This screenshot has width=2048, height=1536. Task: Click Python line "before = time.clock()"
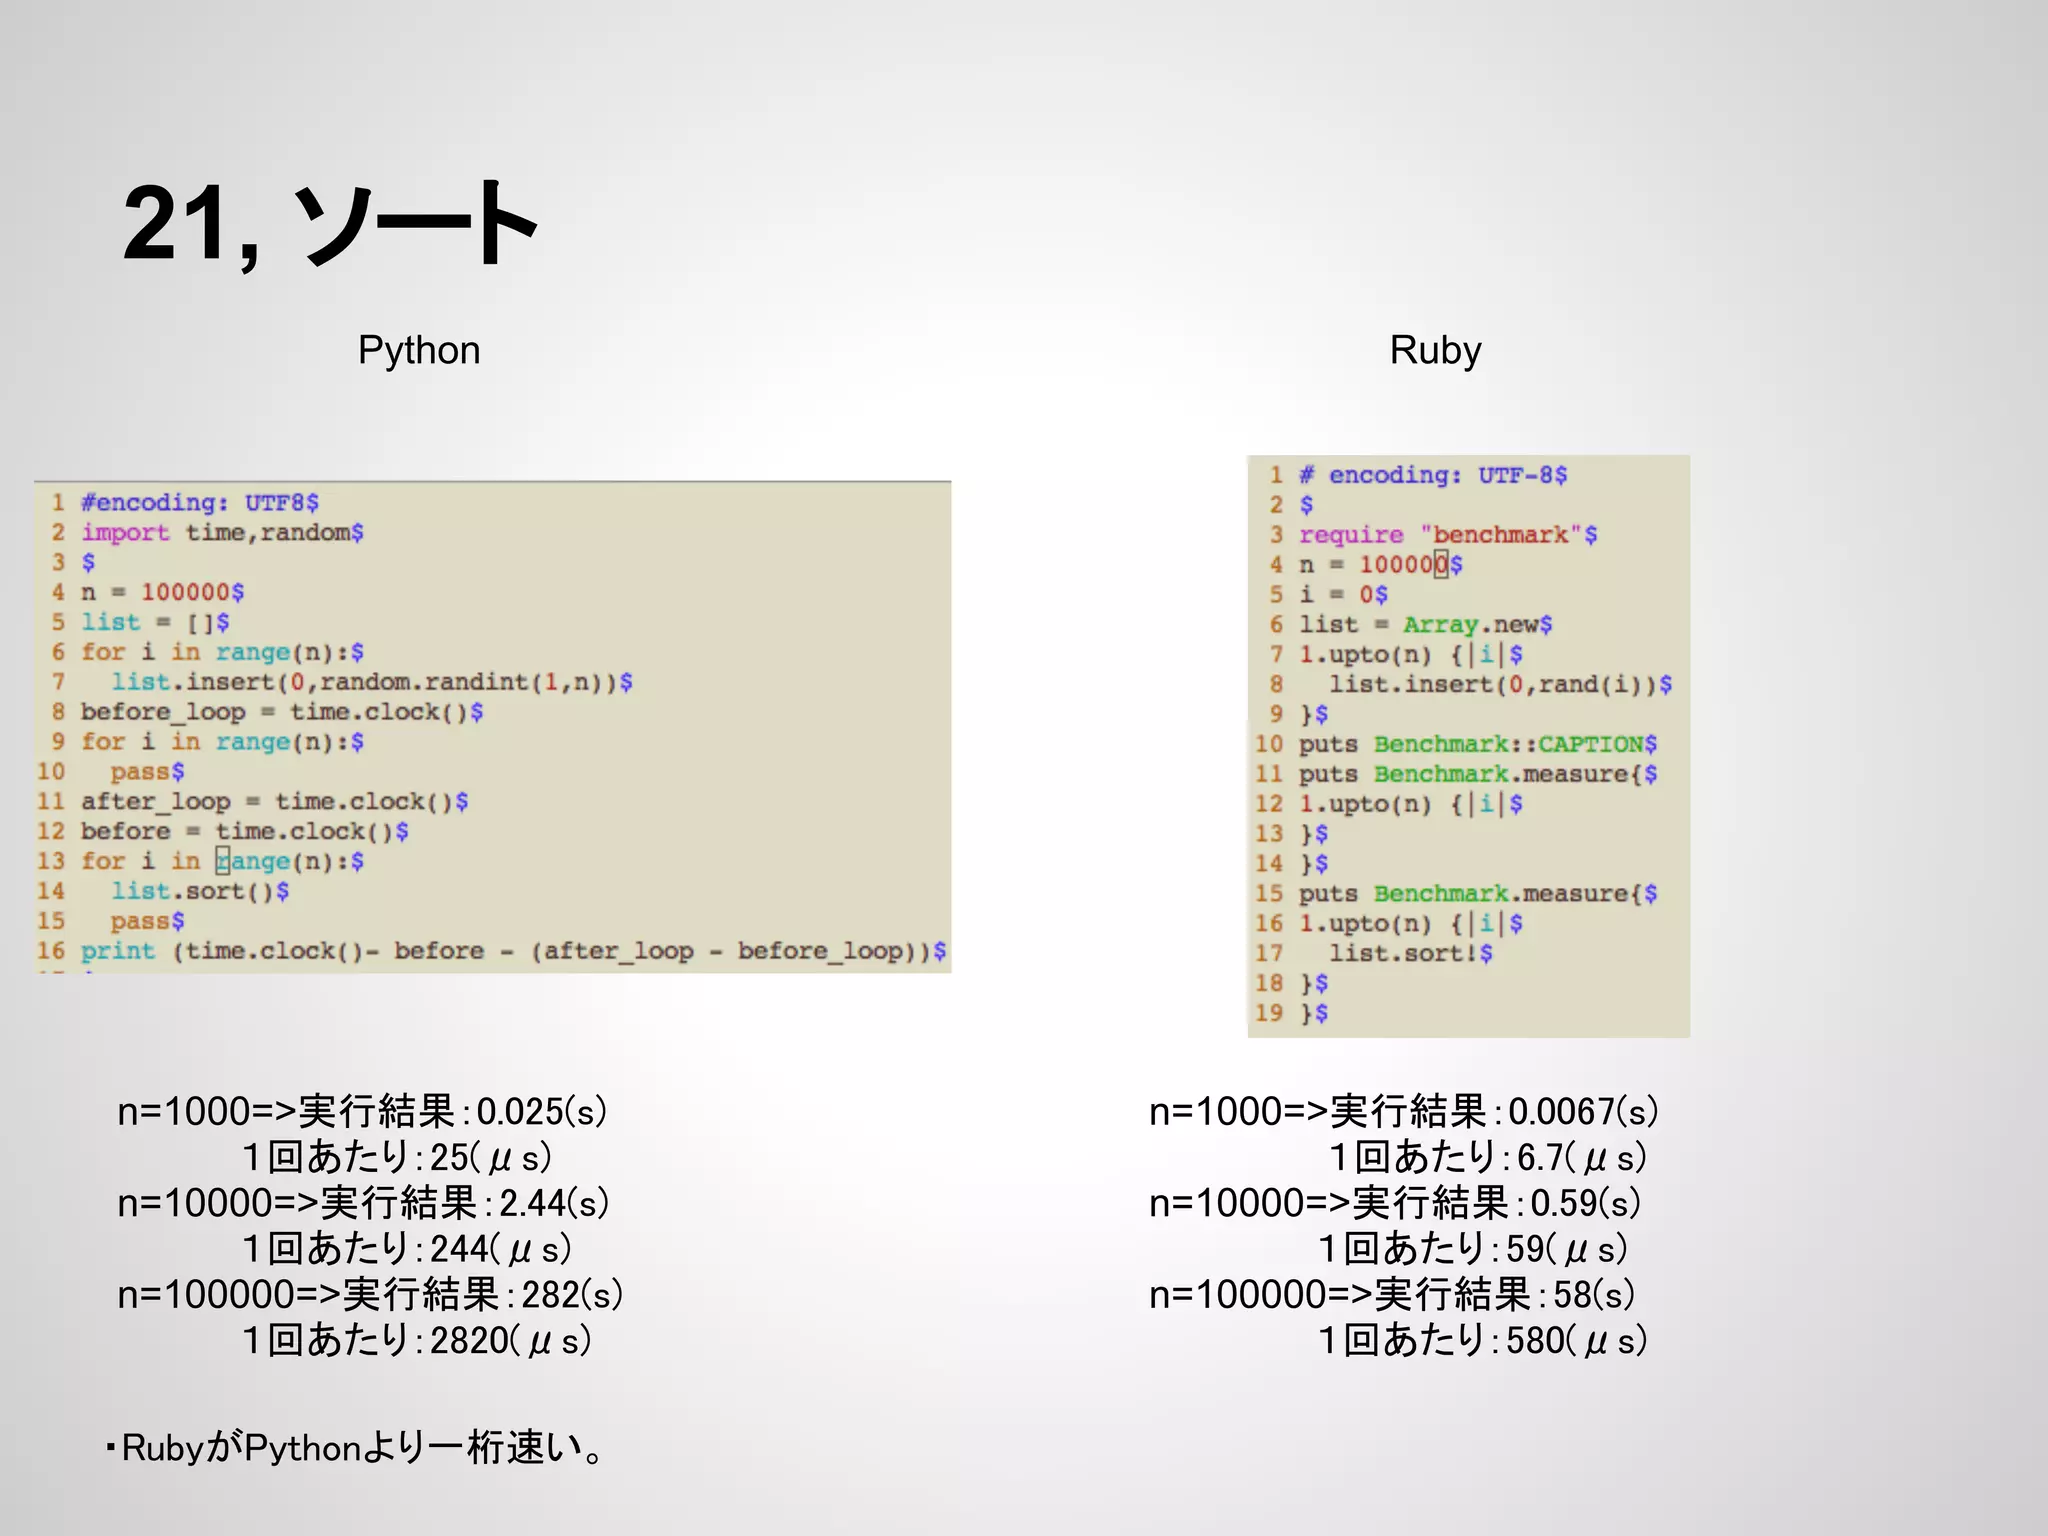[x=245, y=832]
